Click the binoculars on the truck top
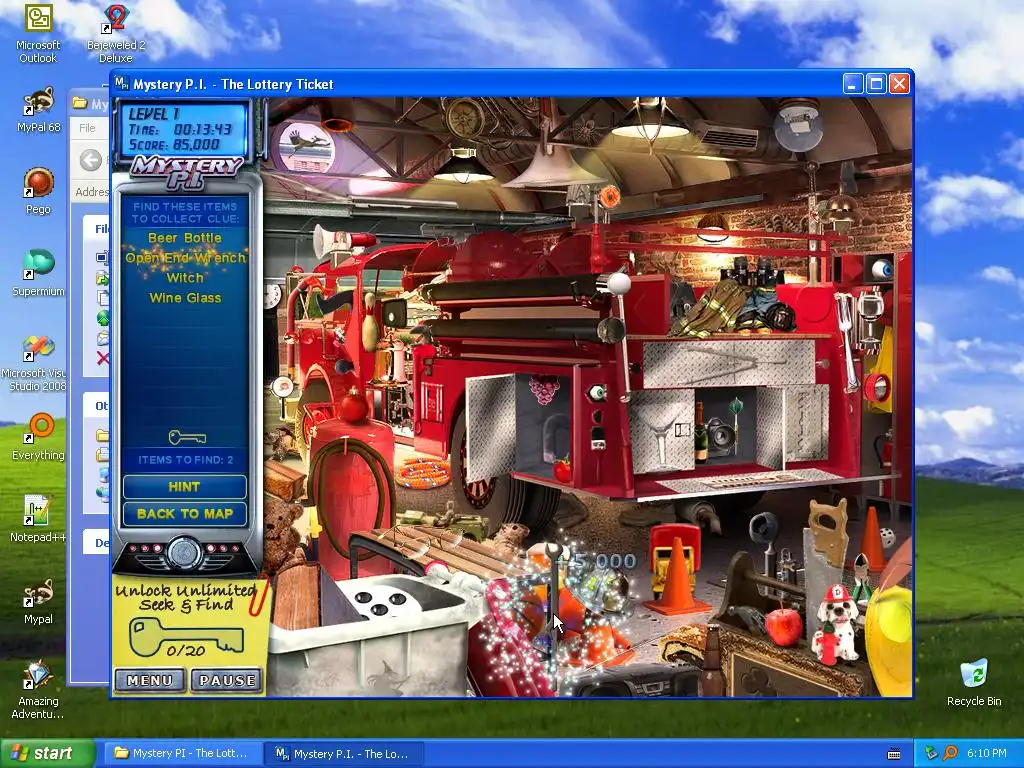1024x768 pixels. (752, 270)
